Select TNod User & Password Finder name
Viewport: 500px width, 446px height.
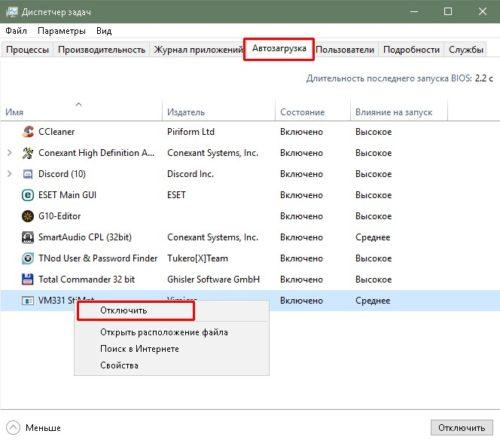coord(98,258)
